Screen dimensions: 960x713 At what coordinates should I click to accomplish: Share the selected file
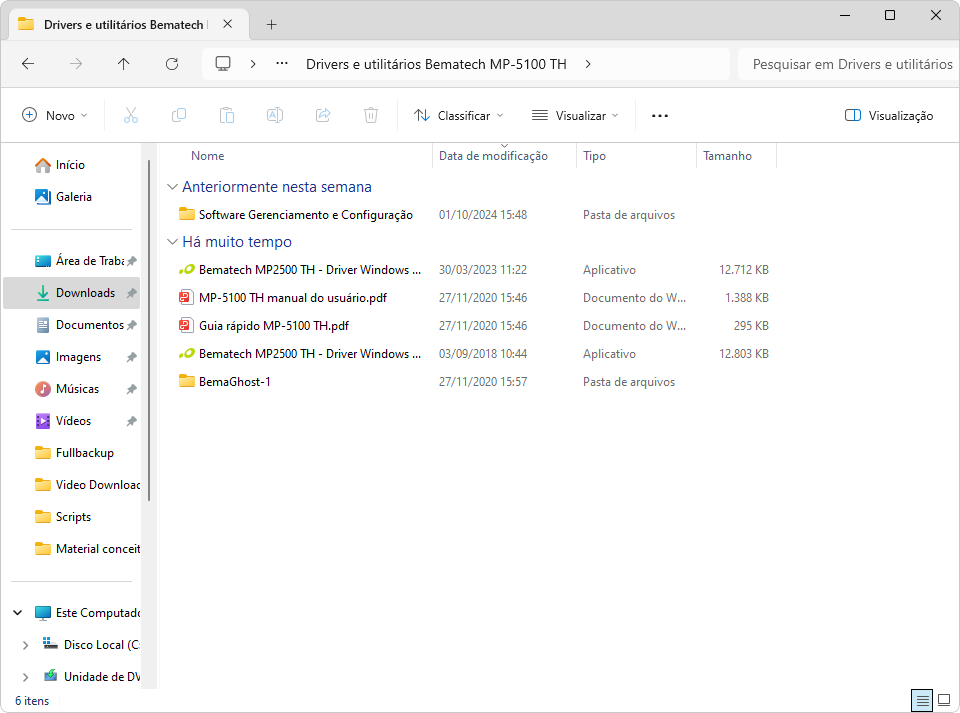(323, 115)
